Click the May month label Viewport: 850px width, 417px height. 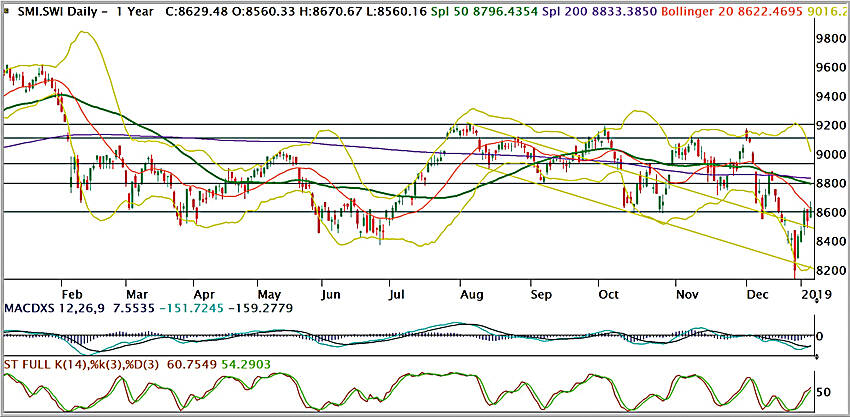click(269, 294)
